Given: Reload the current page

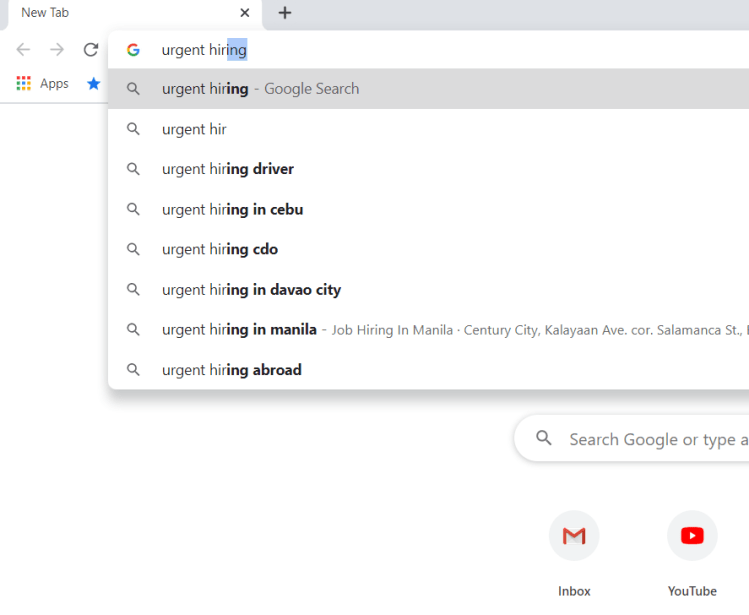Looking at the screenshot, I should [x=91, y=50].
